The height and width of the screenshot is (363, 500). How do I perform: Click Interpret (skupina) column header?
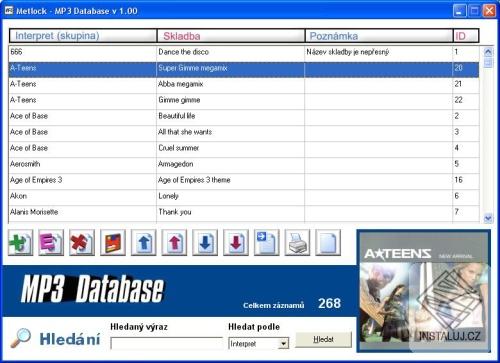point(83,36)
